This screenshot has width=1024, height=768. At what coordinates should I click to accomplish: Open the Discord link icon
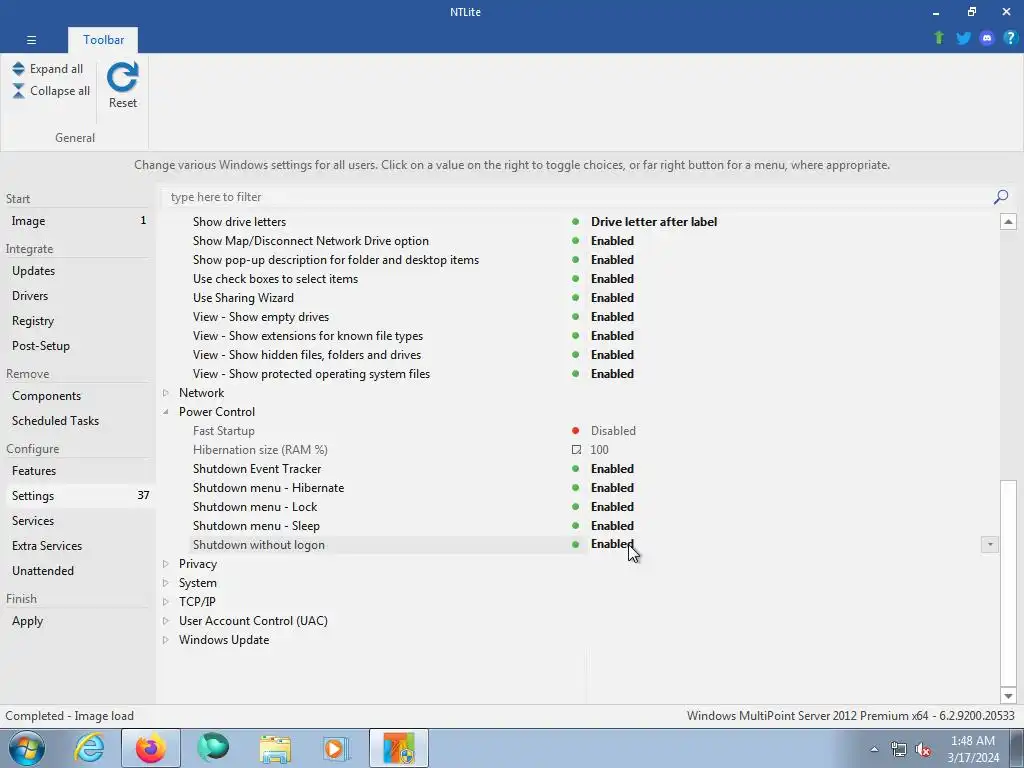(987, 38)
